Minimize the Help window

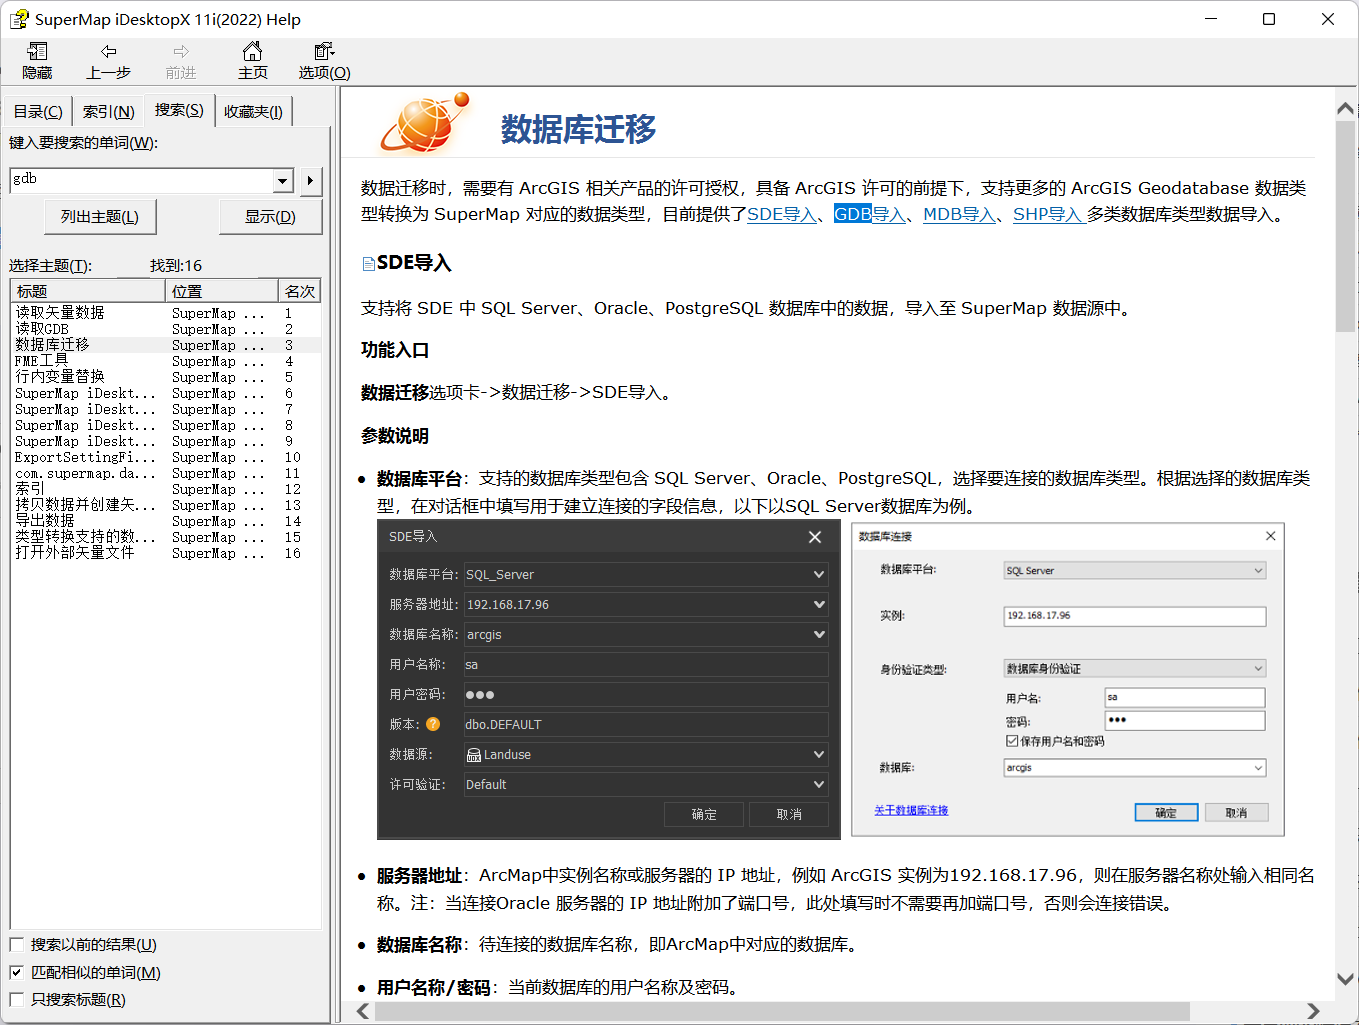tap(1211, 19)
